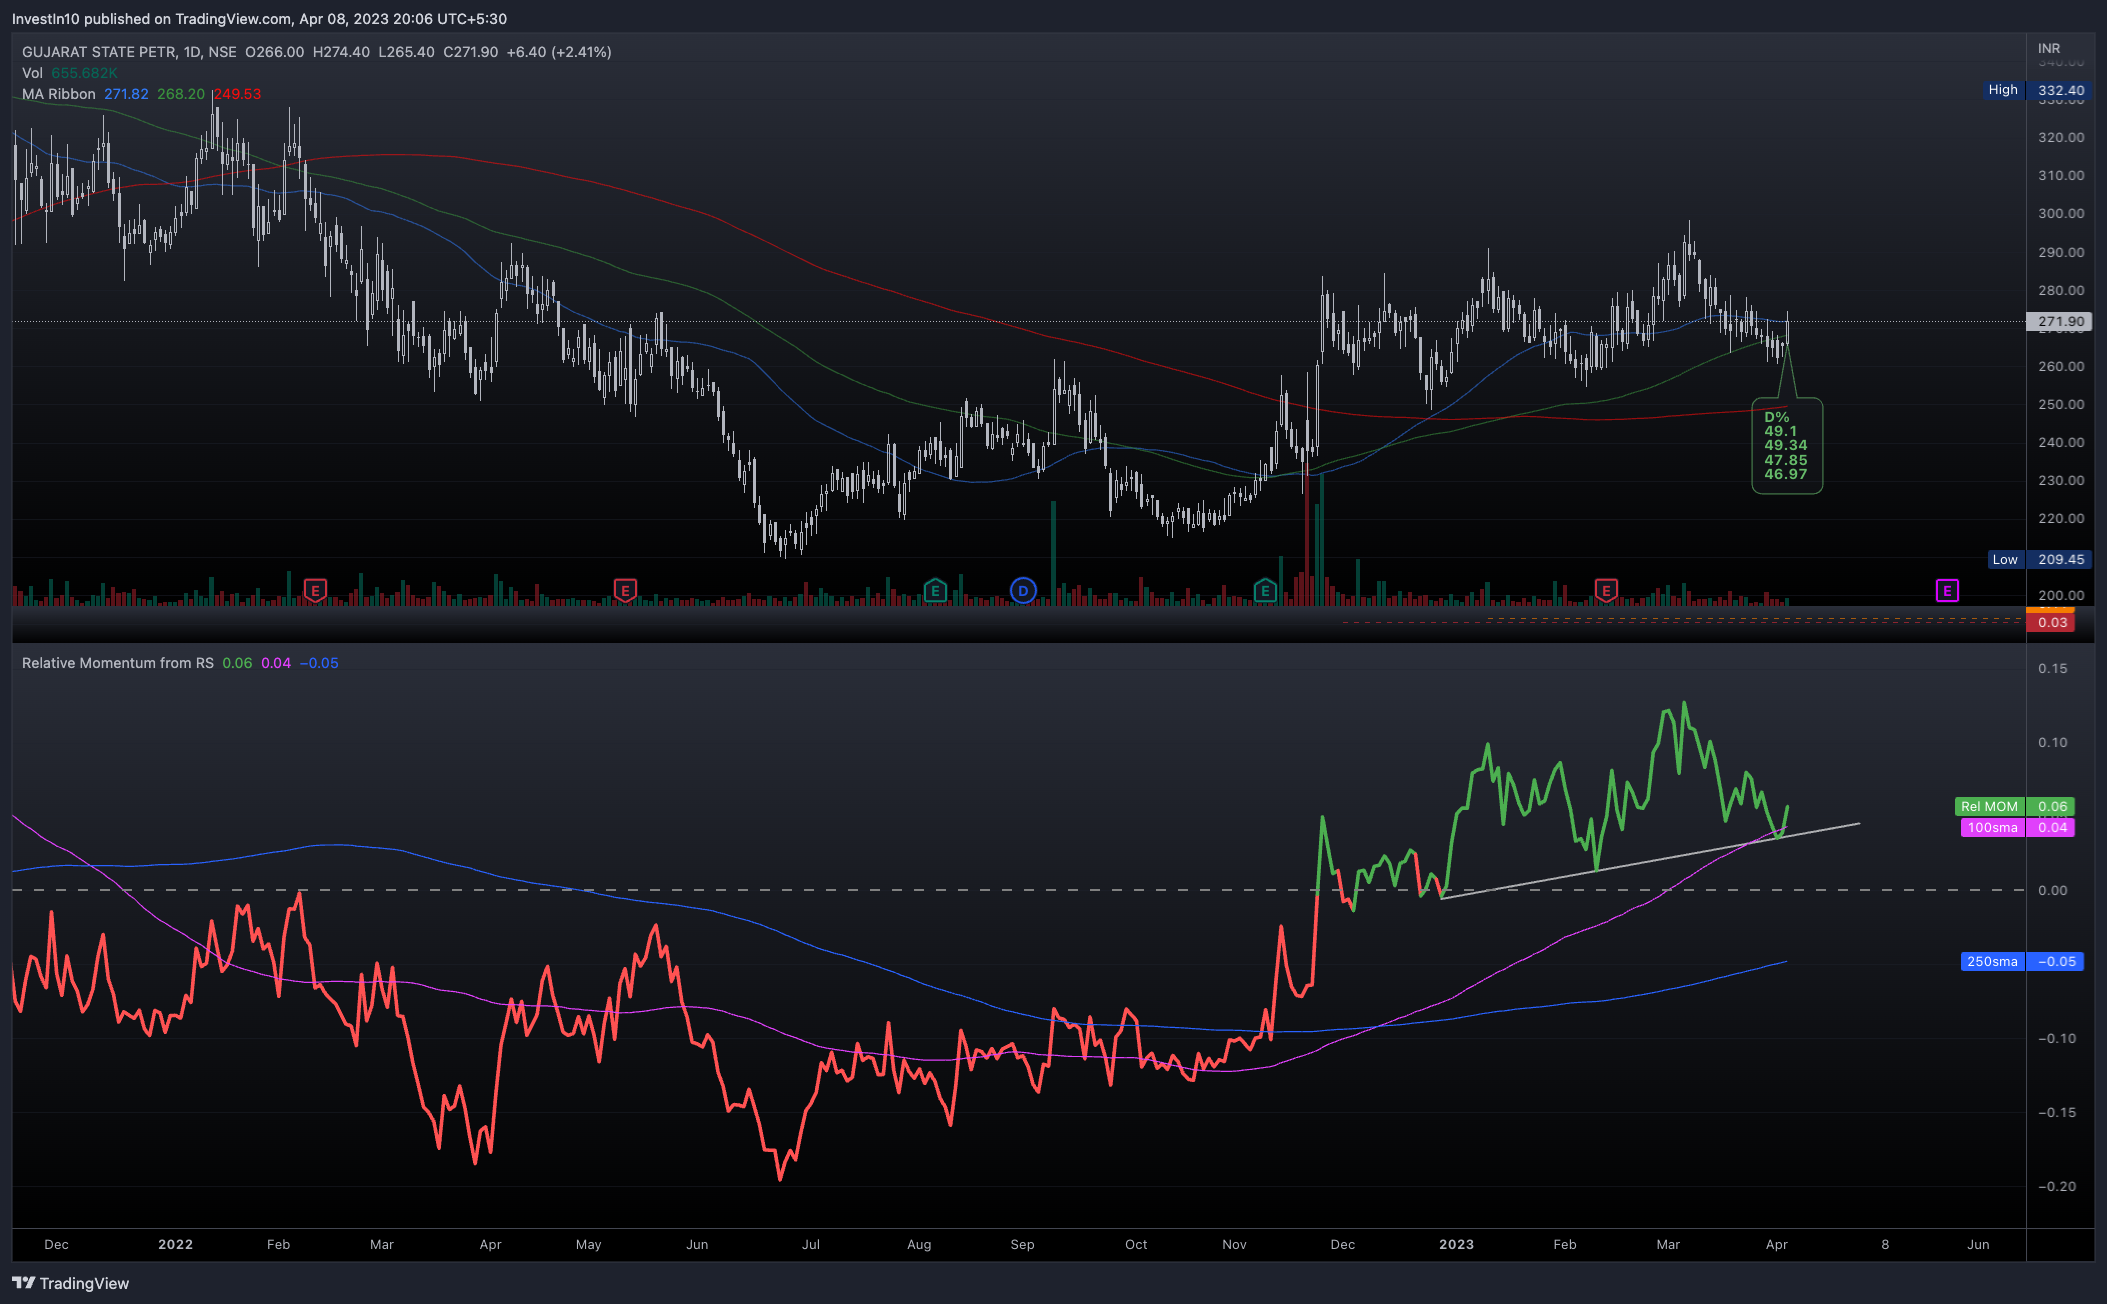Click the +6.40 (+2.41%) change value
2107x1304 pixels.
pos(559,52)
